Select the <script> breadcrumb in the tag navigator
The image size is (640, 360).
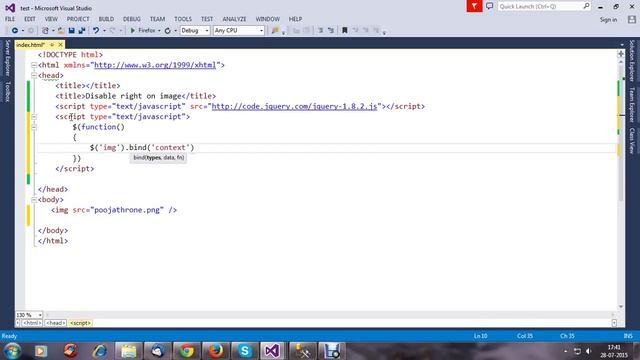tap(80, 323)
